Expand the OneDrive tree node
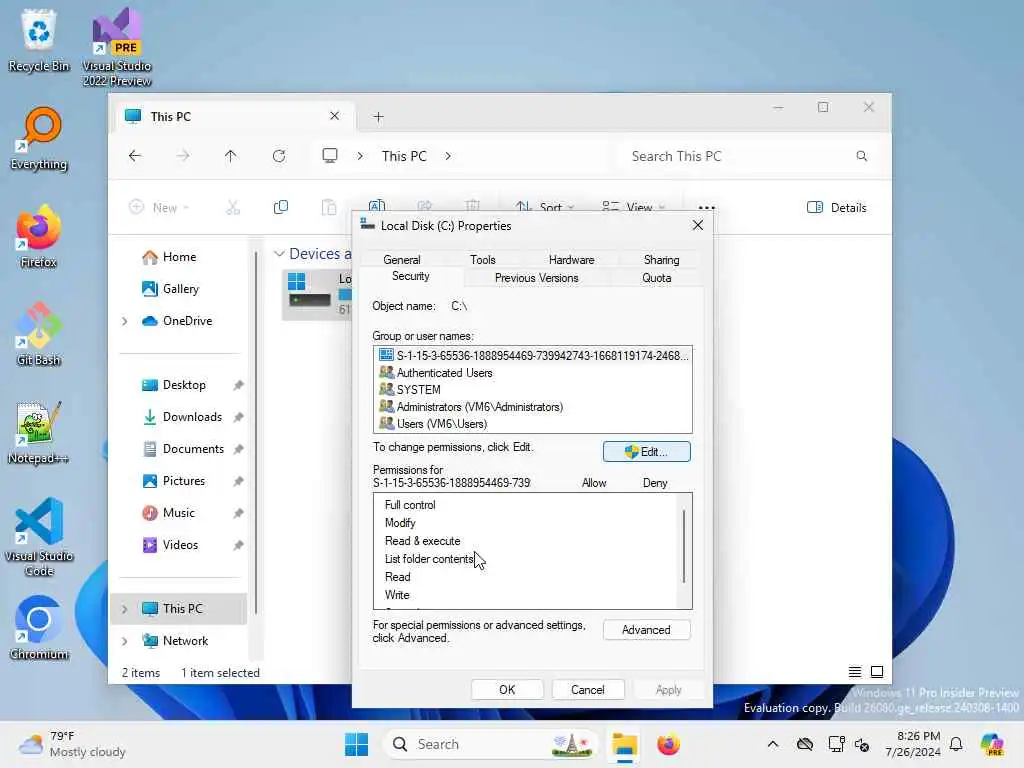 125,321
